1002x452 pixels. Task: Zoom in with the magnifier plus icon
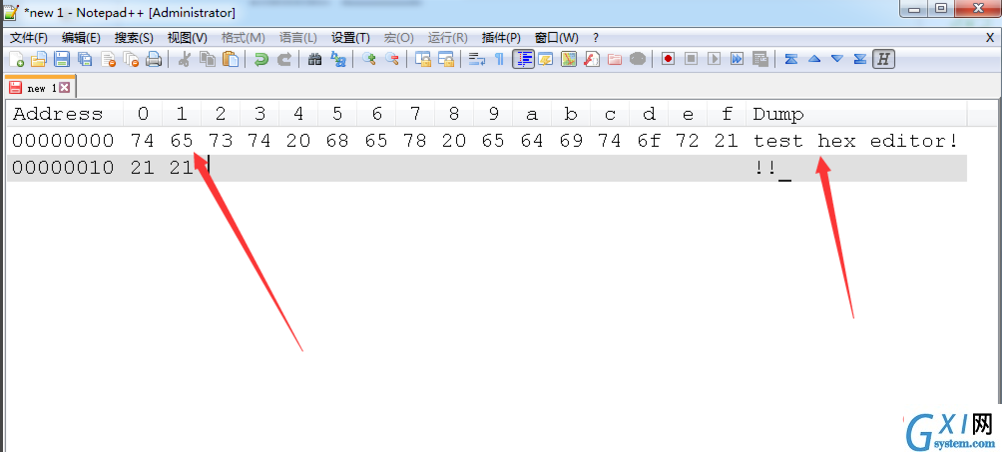(x=369, y=59)
